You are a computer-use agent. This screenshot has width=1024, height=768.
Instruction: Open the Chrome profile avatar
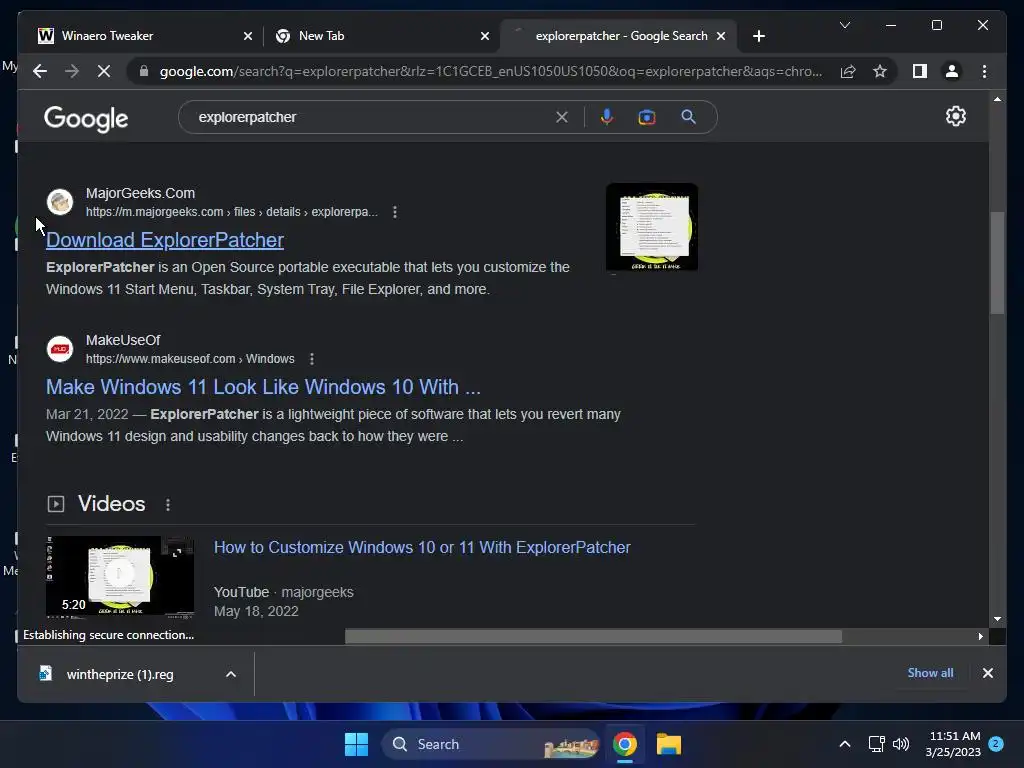click(952, 71)
